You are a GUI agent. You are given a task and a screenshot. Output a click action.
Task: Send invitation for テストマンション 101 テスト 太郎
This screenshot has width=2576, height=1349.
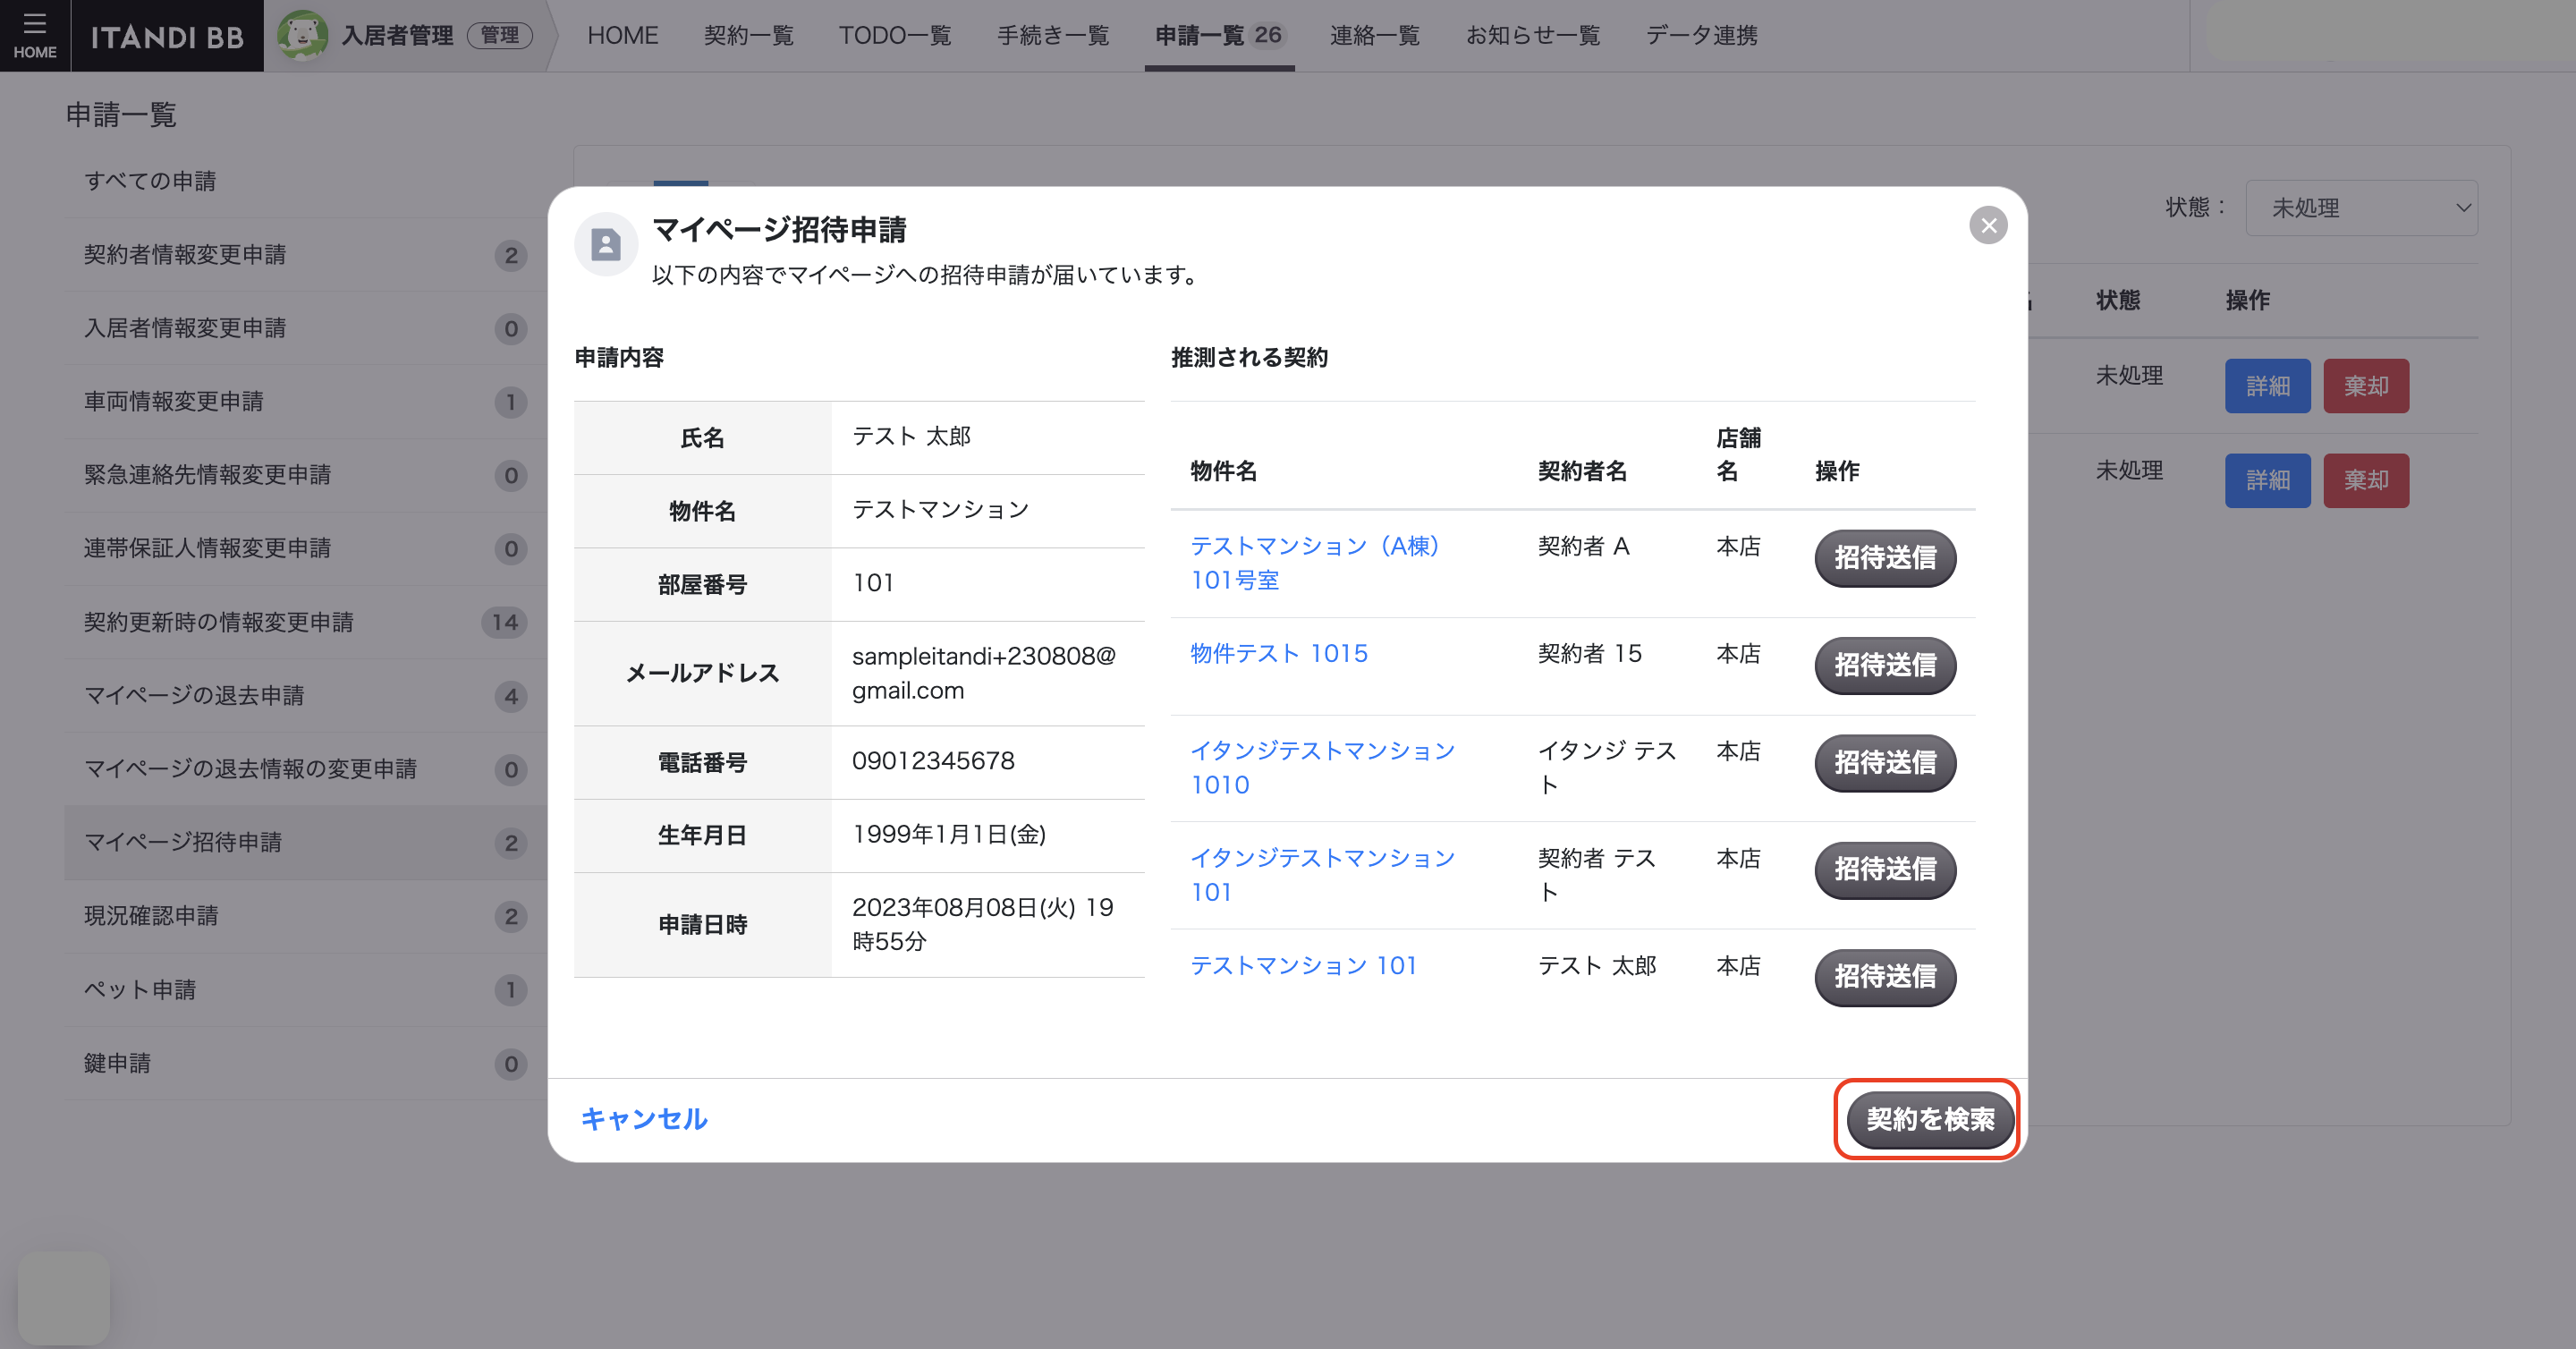pos(1885,977)
